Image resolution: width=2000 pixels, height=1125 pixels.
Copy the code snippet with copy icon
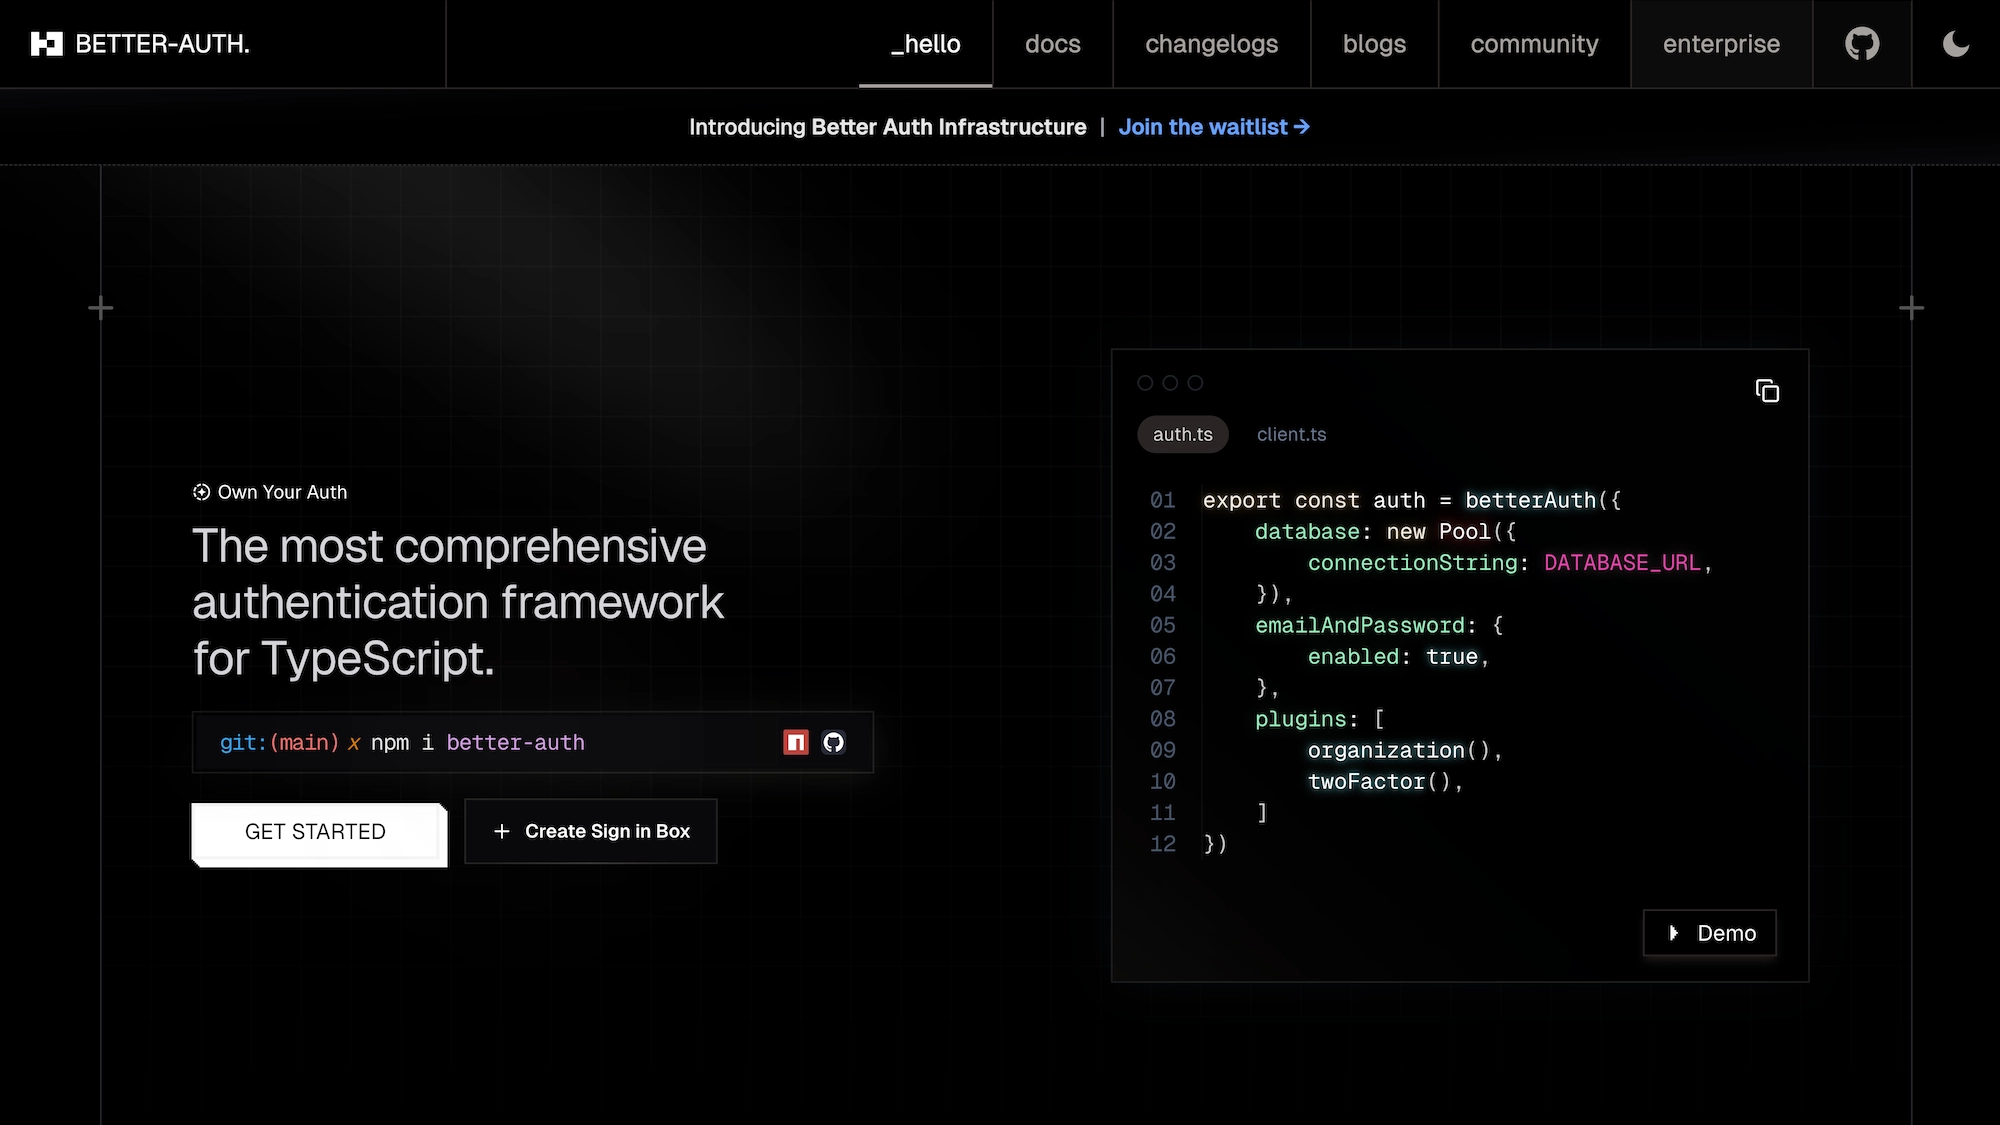[x=1767, y=391]
